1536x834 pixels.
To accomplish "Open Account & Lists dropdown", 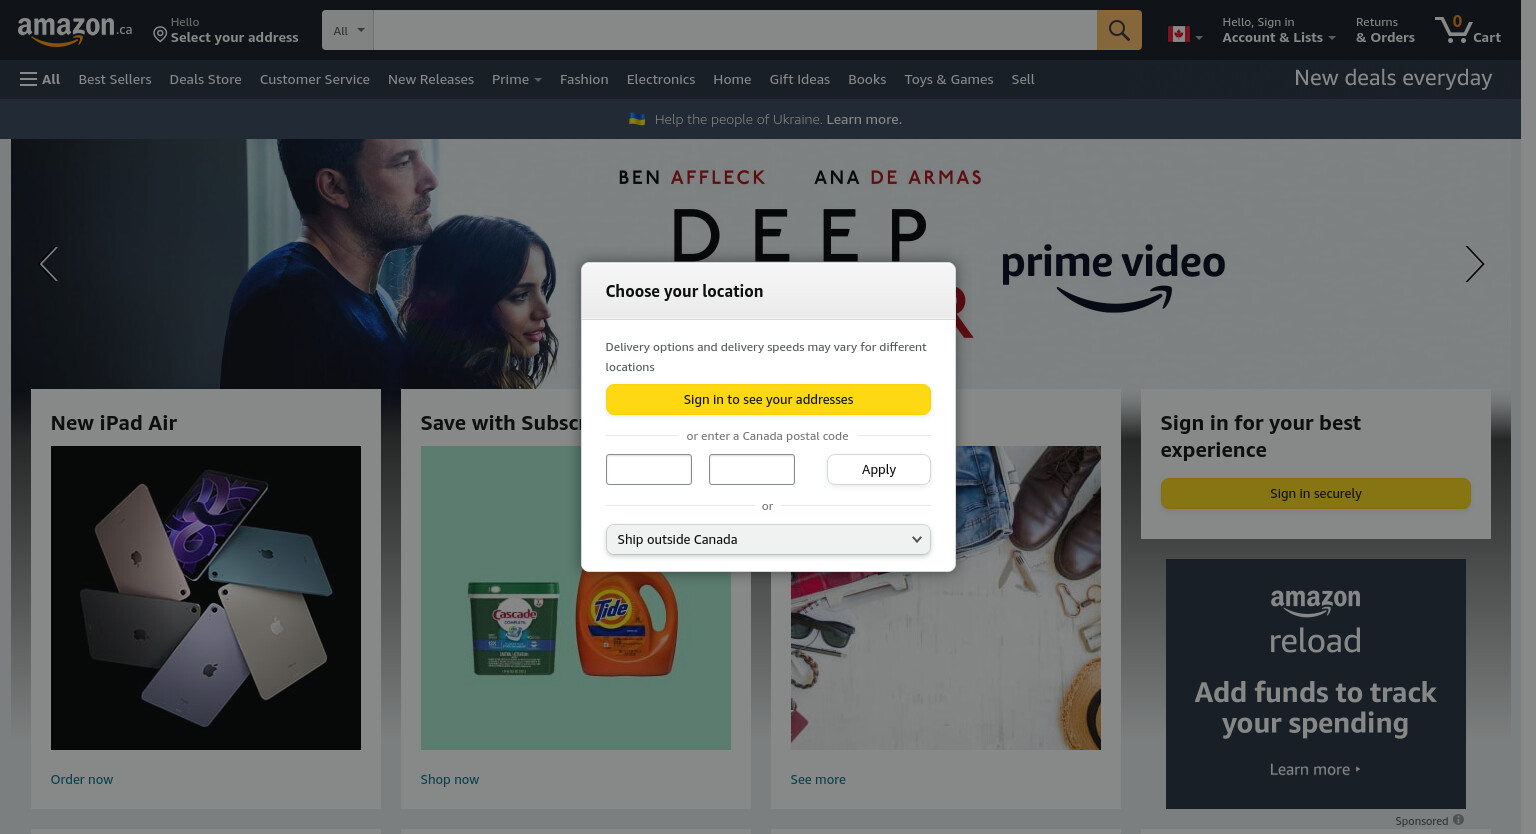I will (x=1279, y=30).
